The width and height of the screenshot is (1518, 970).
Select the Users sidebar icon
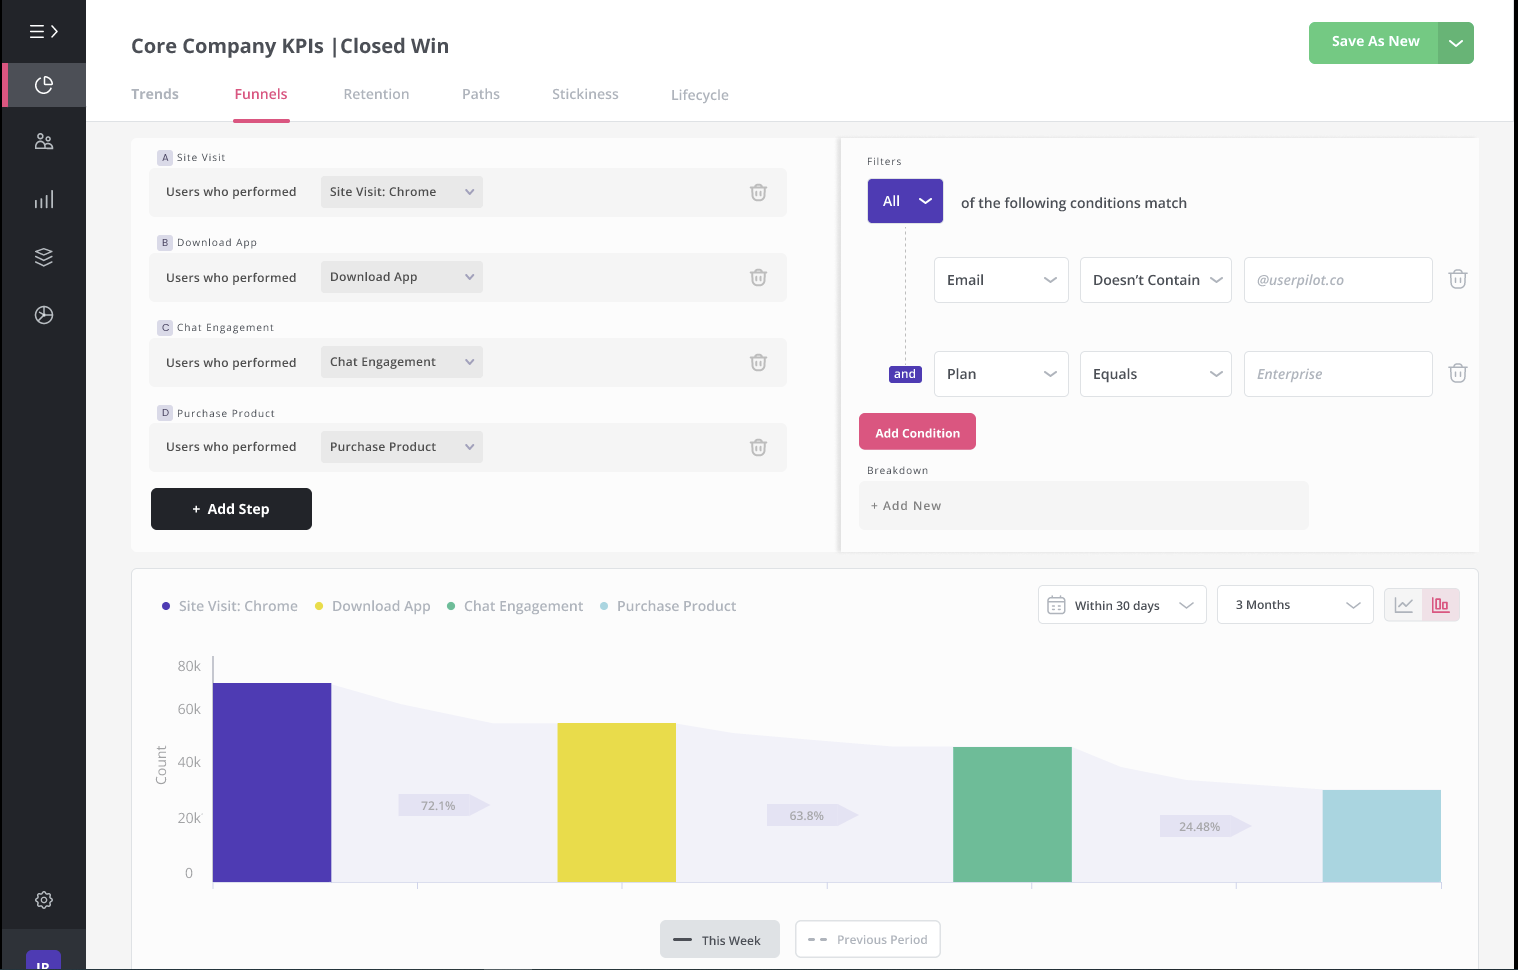tap(43, 141)
